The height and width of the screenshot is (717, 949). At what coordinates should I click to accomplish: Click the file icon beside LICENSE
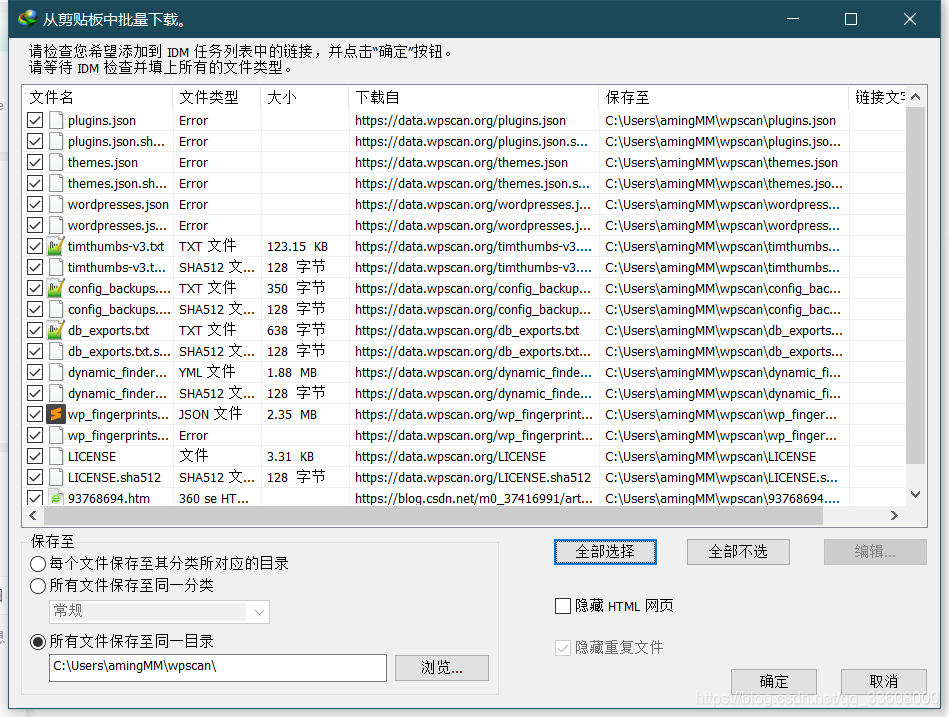point(56,456)
